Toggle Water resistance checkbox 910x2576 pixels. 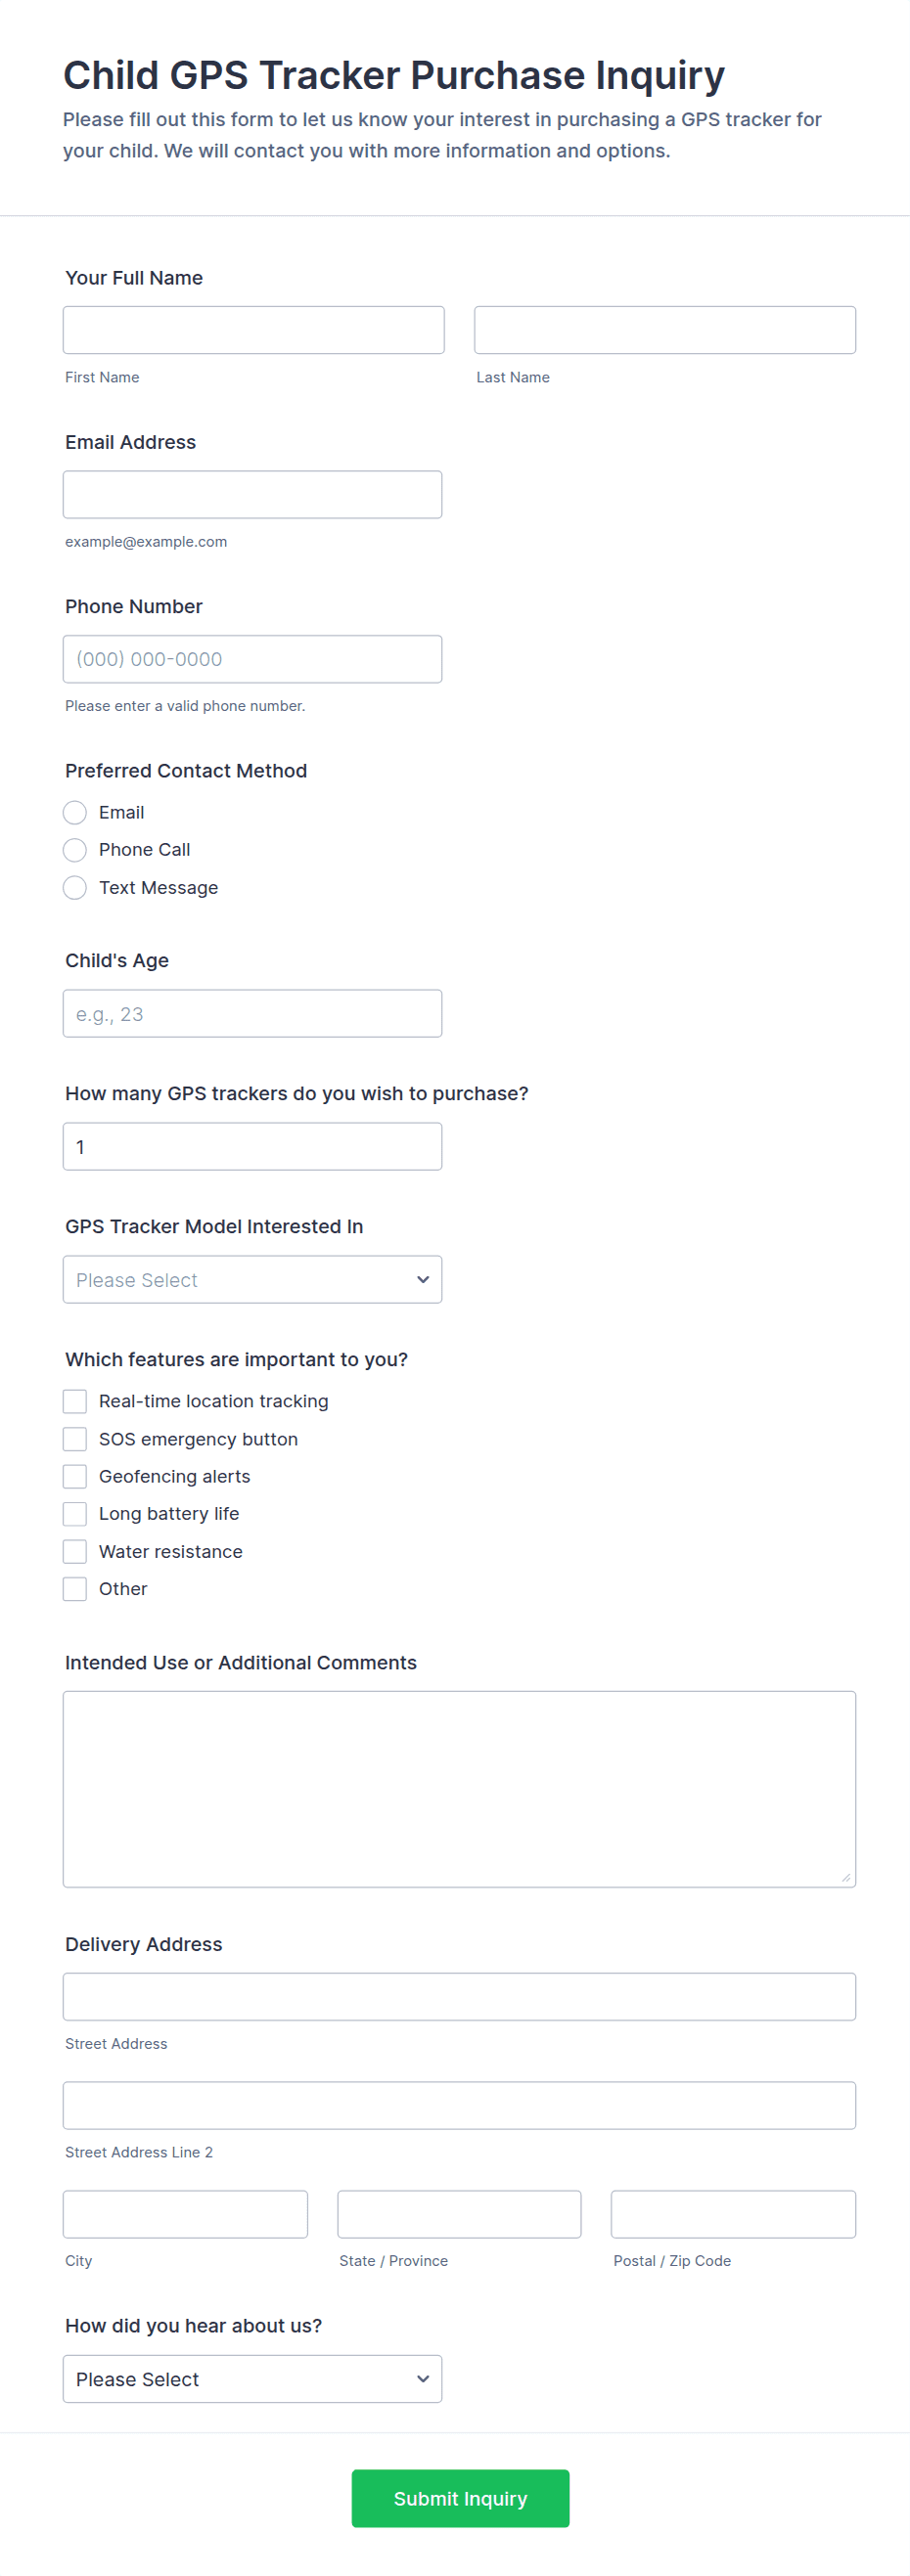75,1552
